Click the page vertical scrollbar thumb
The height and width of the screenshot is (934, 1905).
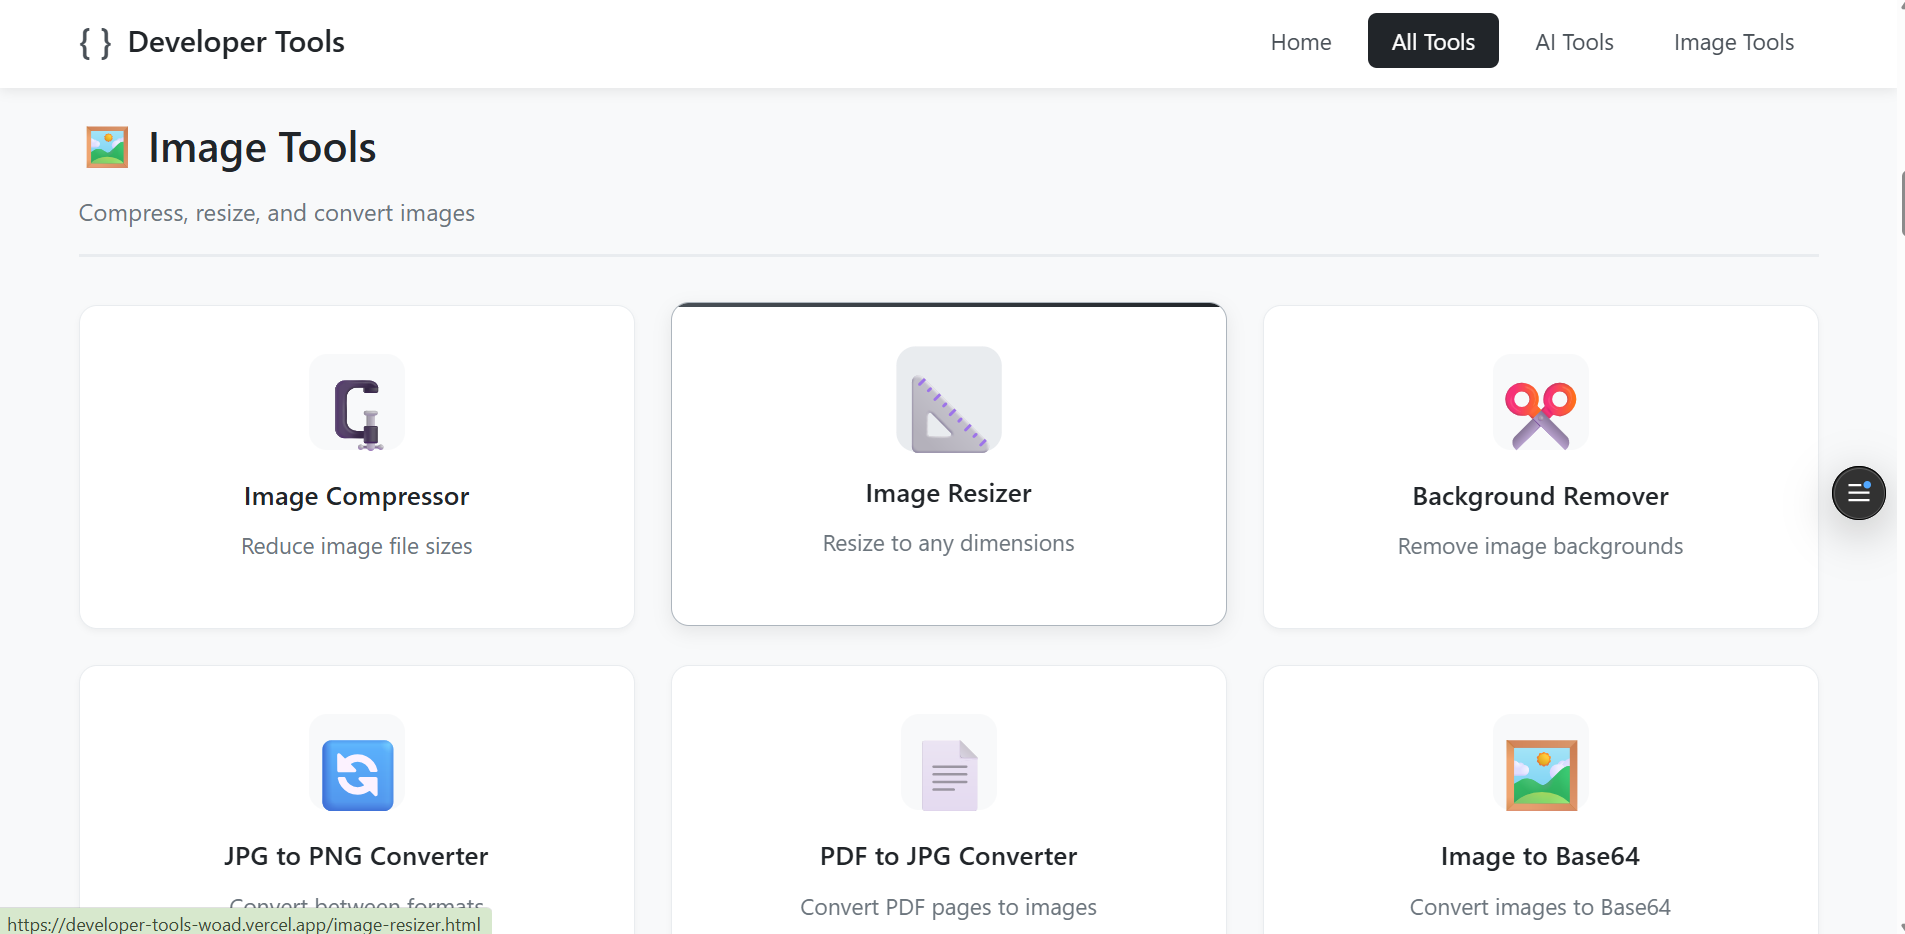(1902, 203)
